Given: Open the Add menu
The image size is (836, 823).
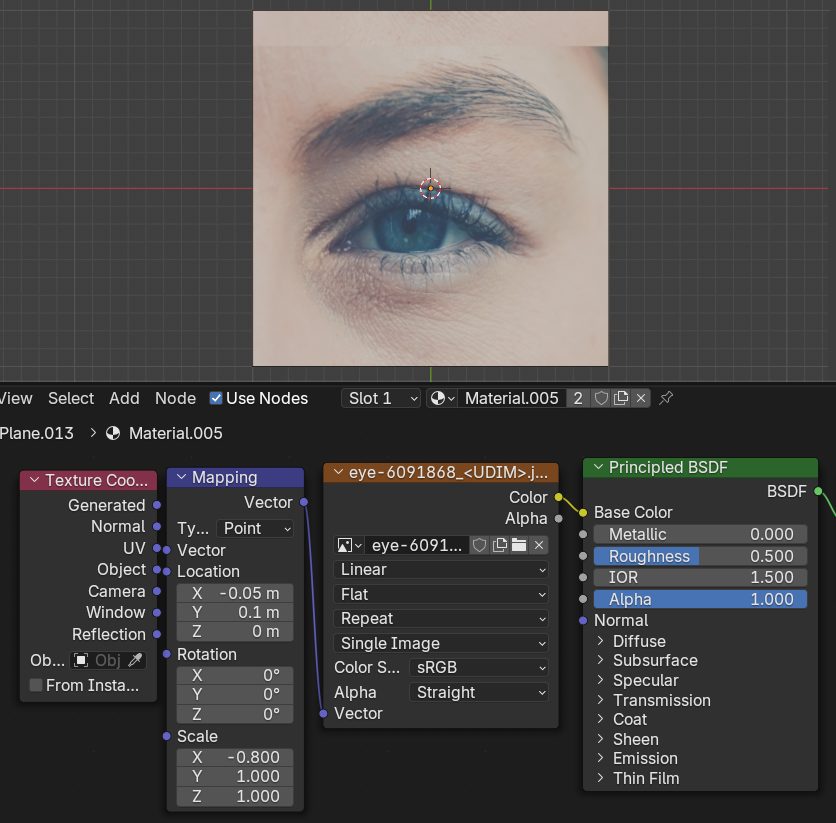Looking at the screenshot, I should (x=124, y=398).
